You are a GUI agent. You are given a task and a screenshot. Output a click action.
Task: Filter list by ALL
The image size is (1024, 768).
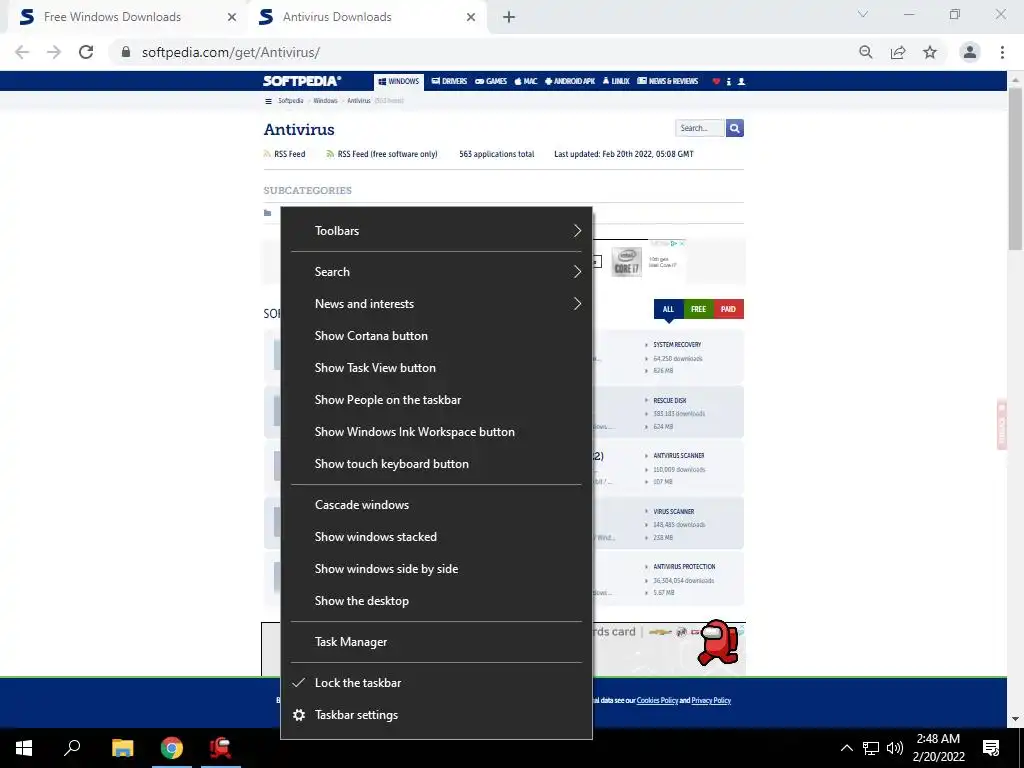[668, 309]
